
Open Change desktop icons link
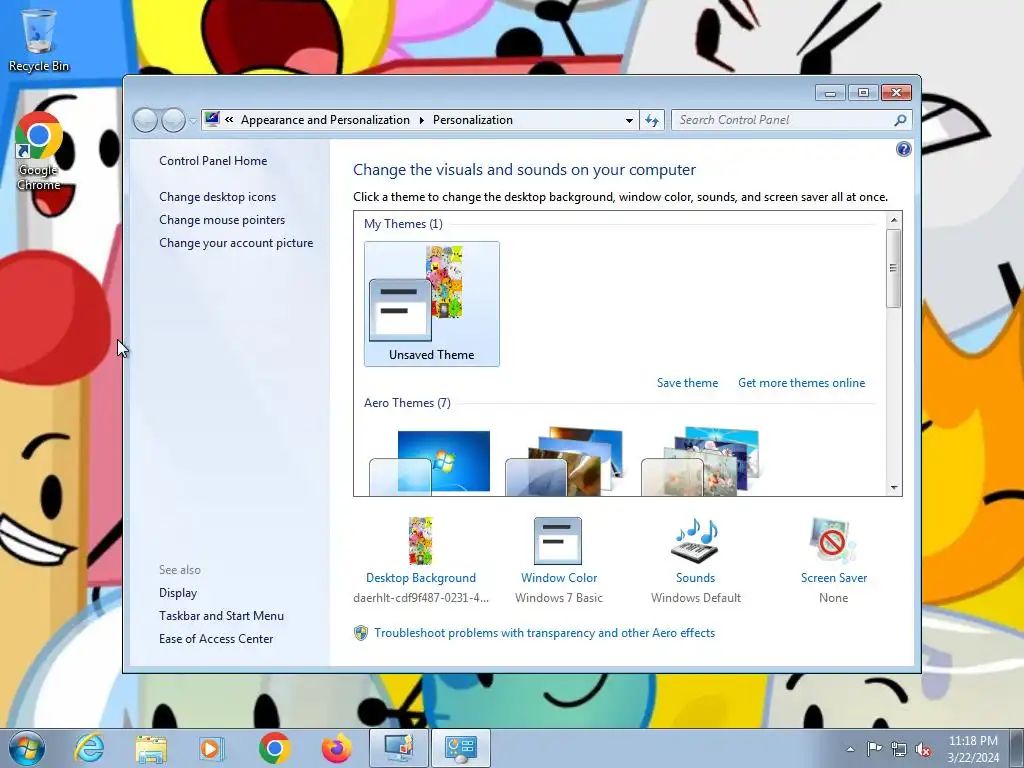click(x=217, y=197)
